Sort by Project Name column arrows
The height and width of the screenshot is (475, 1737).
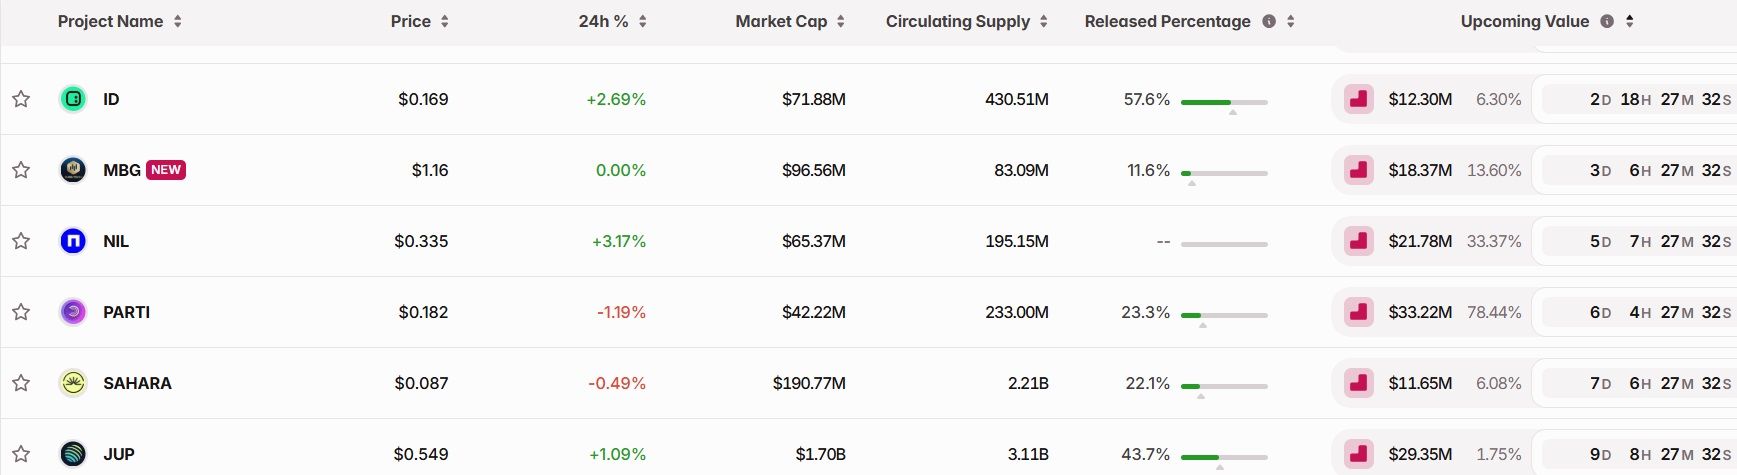[x=178, y=21]
